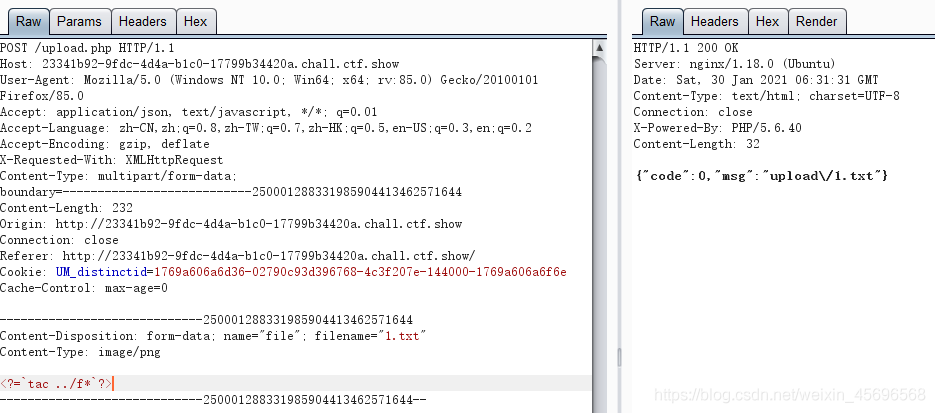Viewport: 935px width, 413px height.
Task: Click the UM_distinctid cookie name
Action: (101, 272)
